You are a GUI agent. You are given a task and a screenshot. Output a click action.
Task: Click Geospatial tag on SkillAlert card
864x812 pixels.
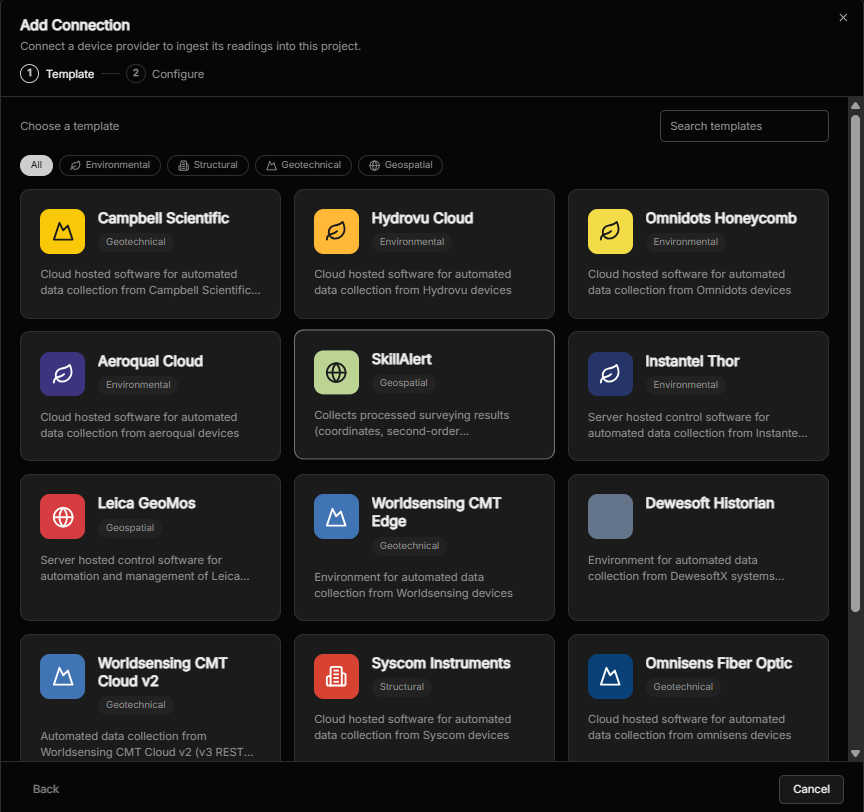pyautogui.click(x=403, y=383)
